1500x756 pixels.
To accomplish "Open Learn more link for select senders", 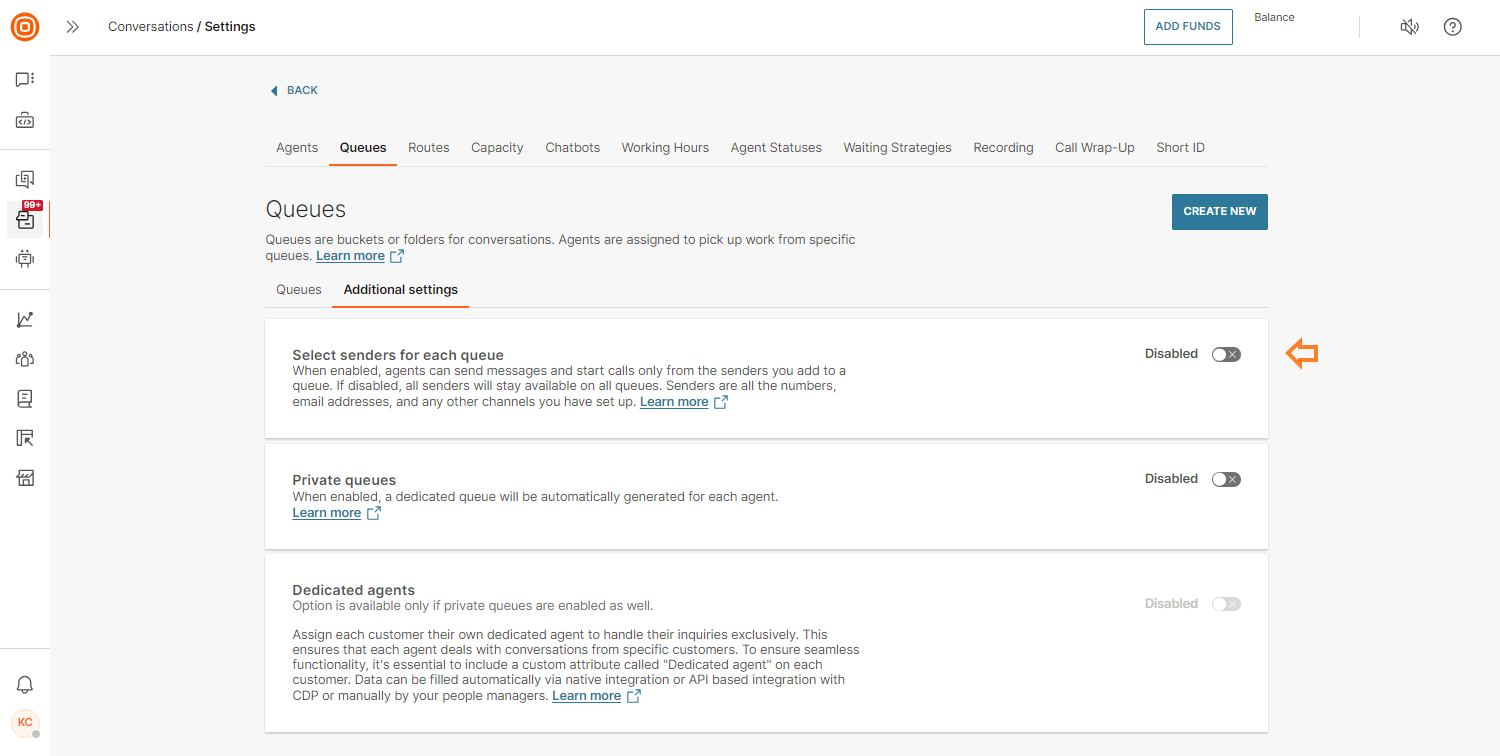I will click(674, 402).
